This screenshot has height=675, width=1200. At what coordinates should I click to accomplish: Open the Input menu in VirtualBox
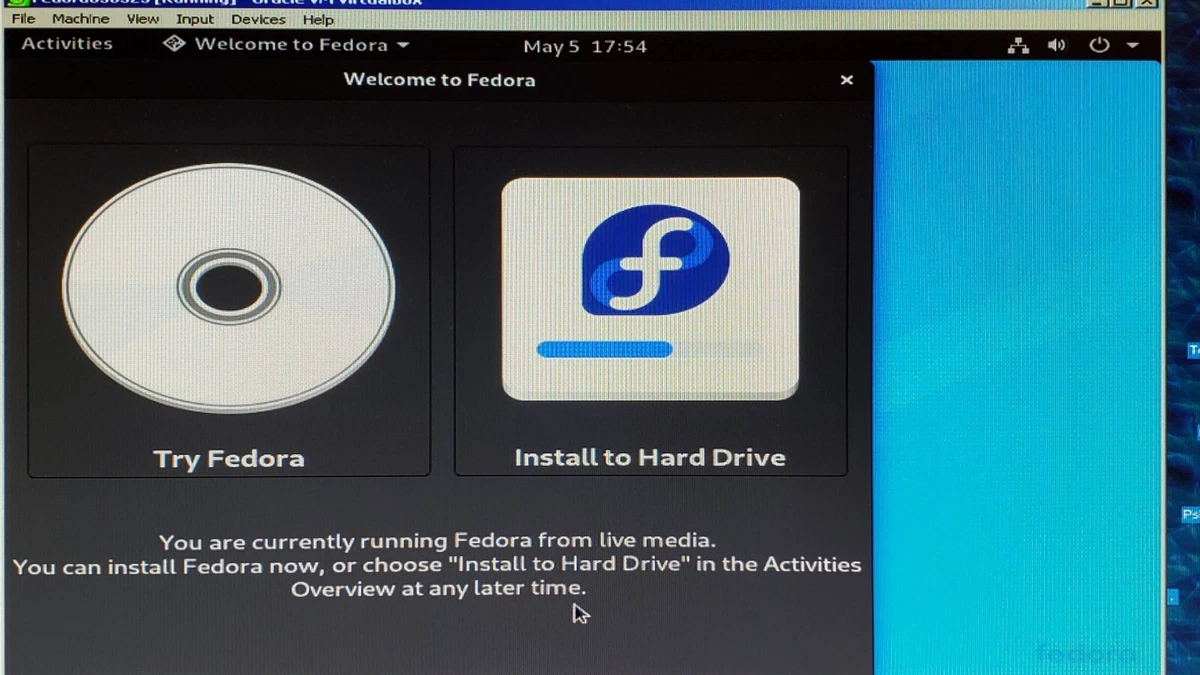[194, 19]
